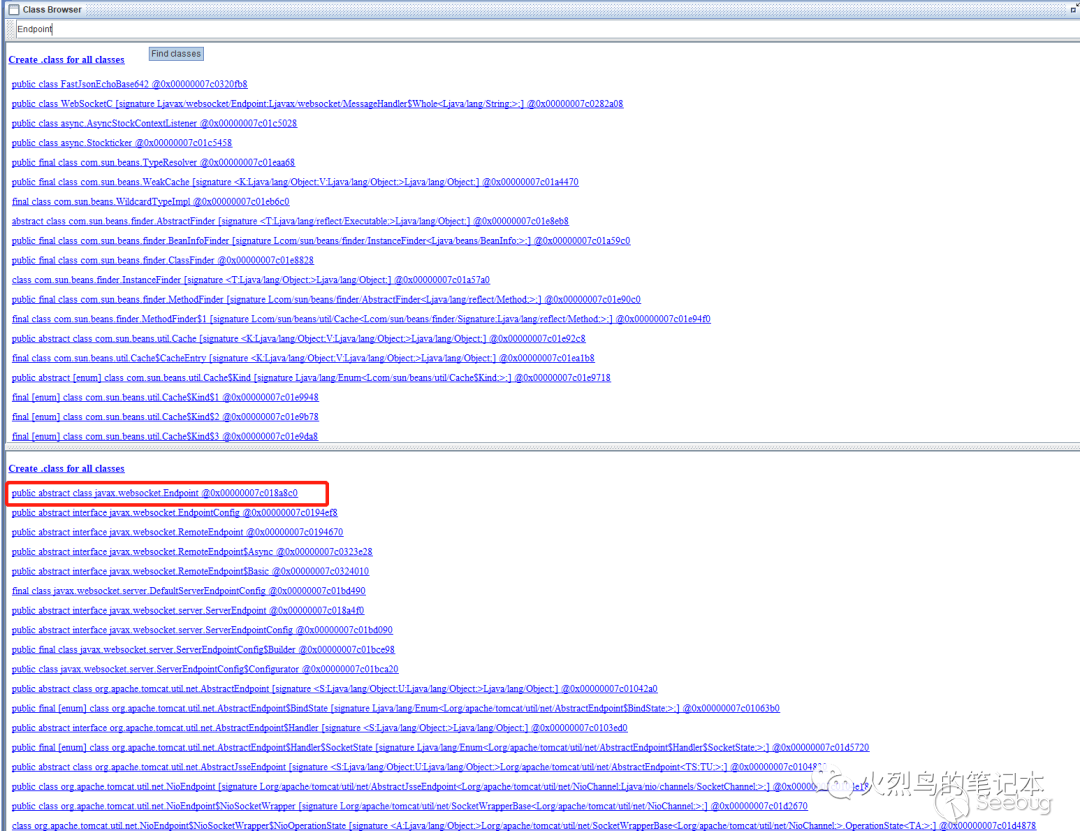The width and height of the screenshot is (1080, 831).
Task: Open the WebSocketC class link
Action: pyautogui.click(x=317, y=104)
